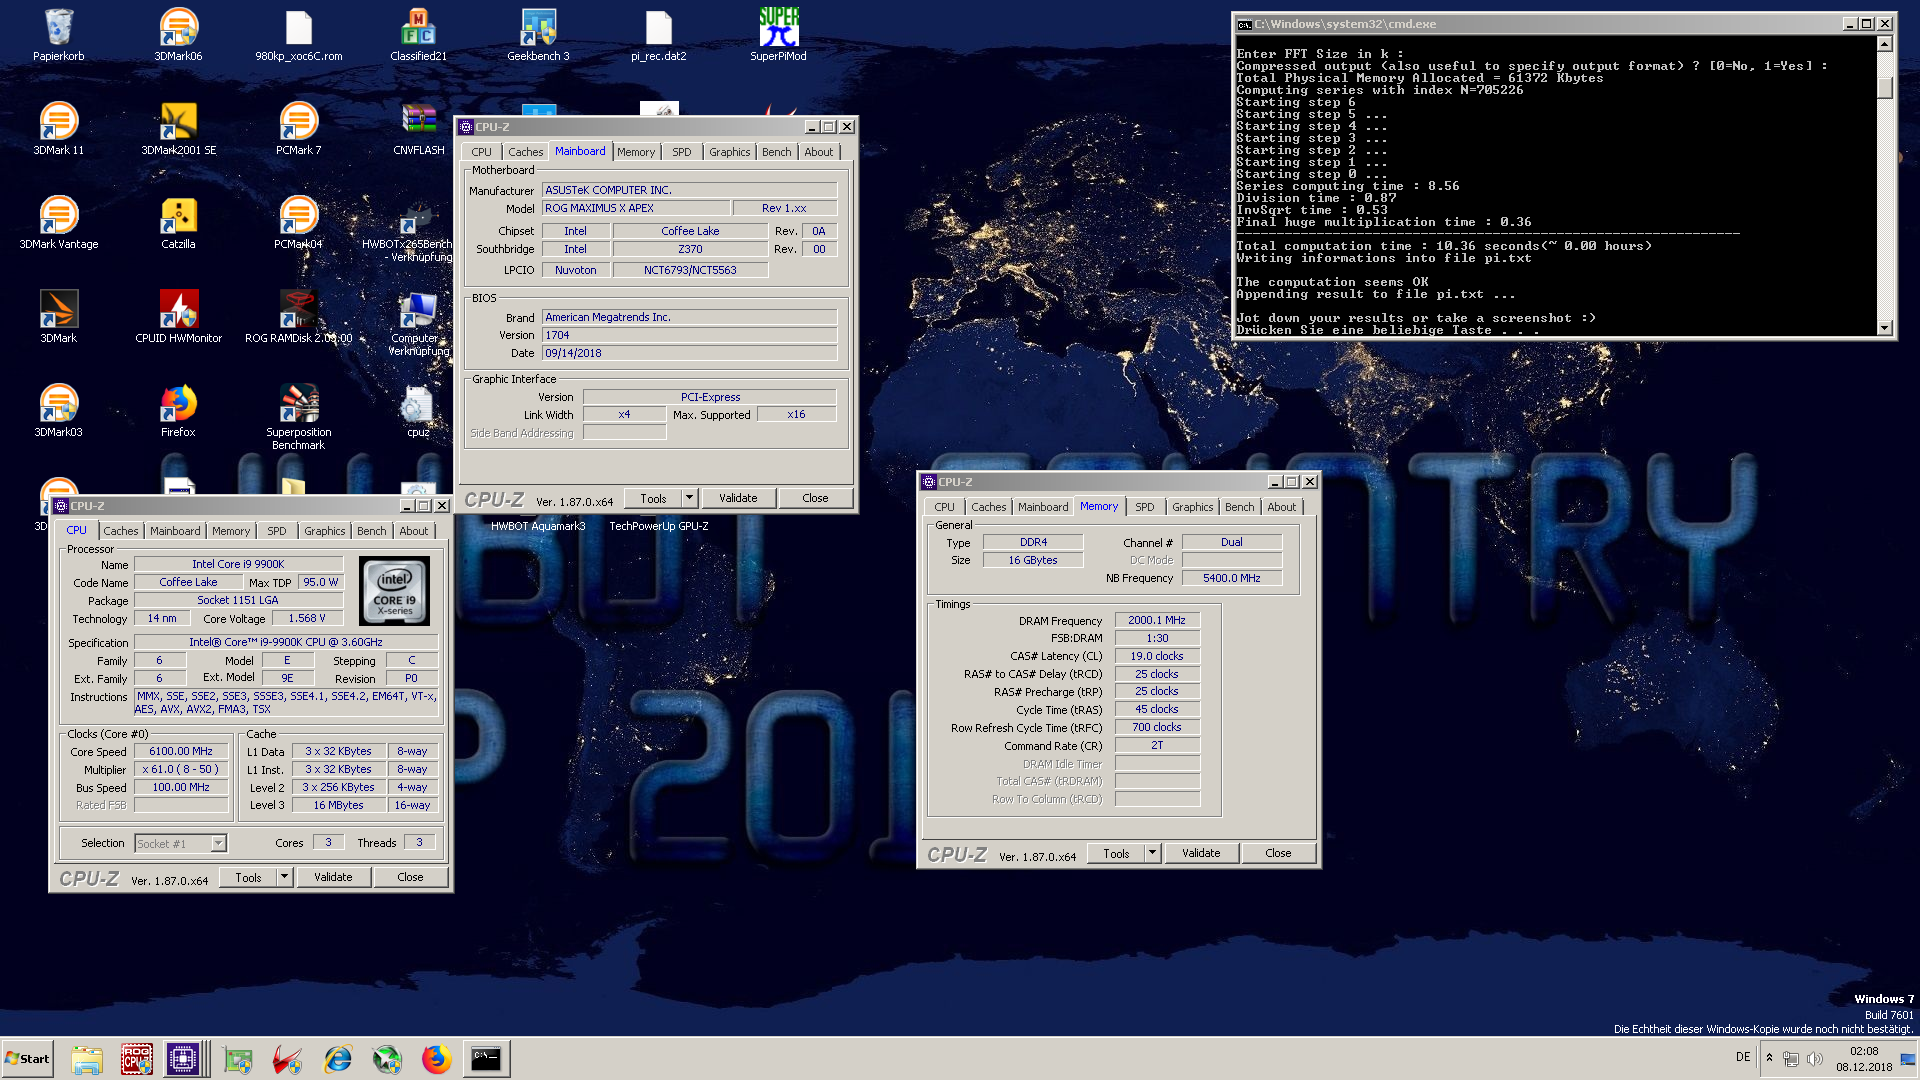Launch Firefox from the taskbar
Image resolution: width=1920 pixels, height=1080 pixels.
click(436, 1059)
